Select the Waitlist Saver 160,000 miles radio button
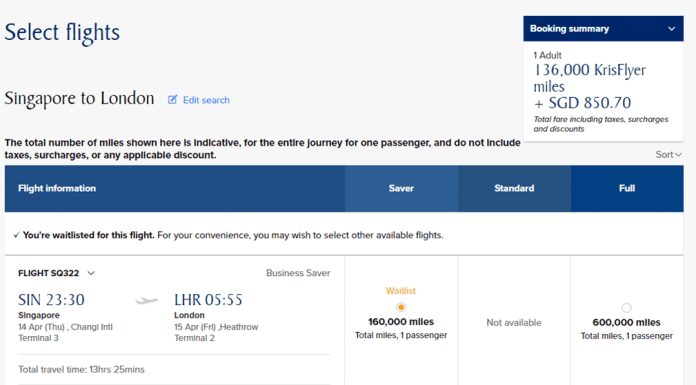Viewport: 696px width, 385px height. [401, 307]
